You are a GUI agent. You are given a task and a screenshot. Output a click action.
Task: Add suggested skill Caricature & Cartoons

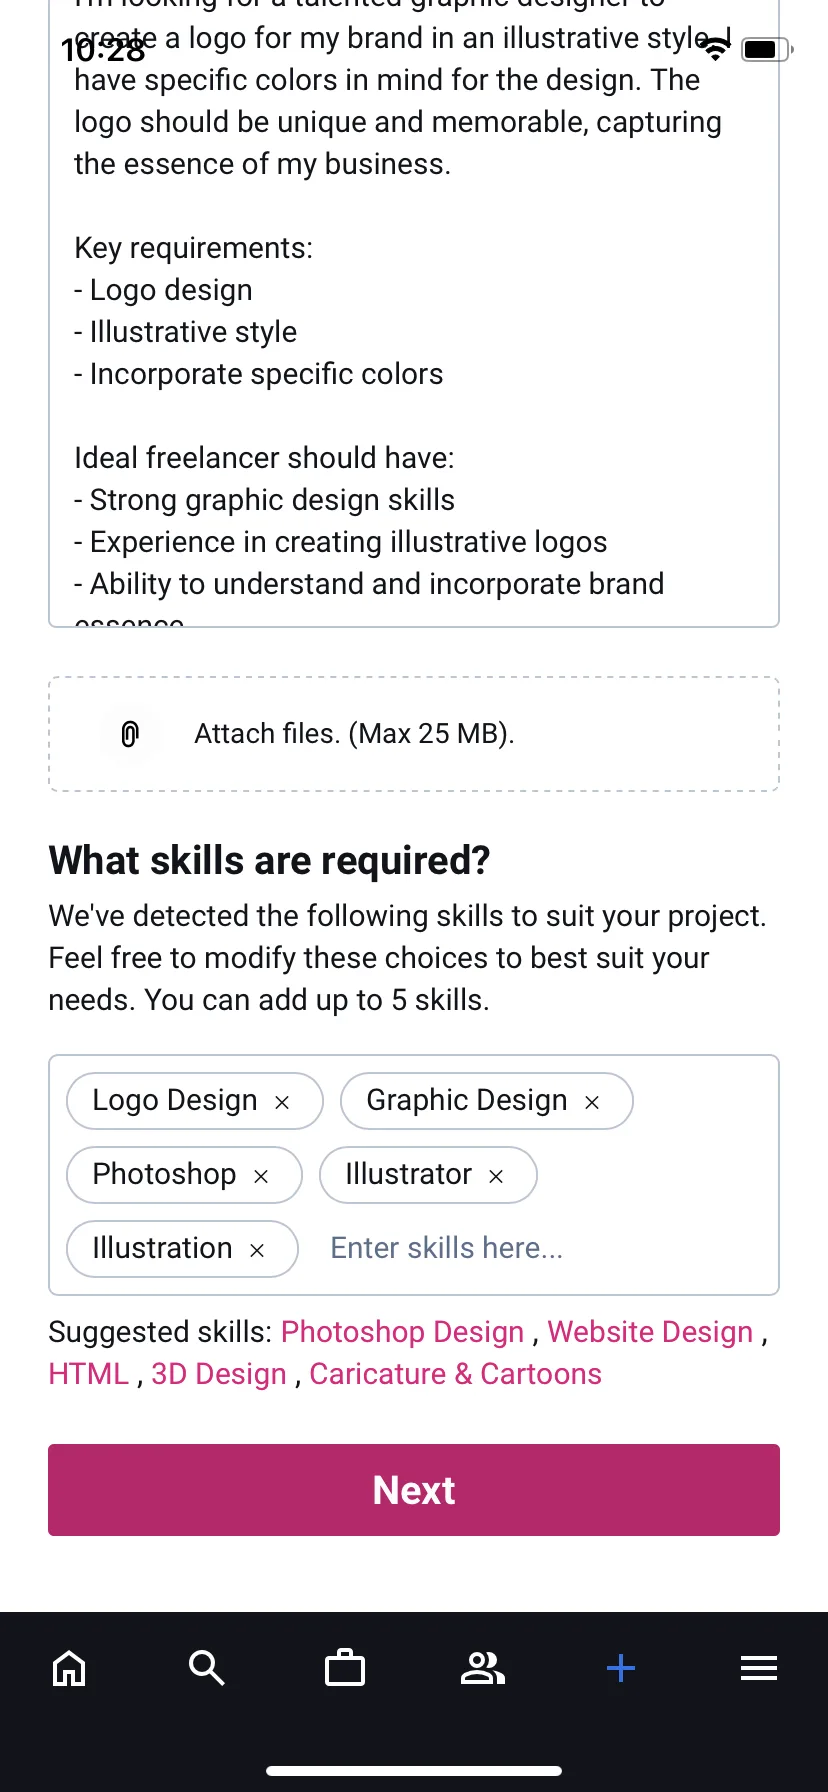tap(456, 1374)
